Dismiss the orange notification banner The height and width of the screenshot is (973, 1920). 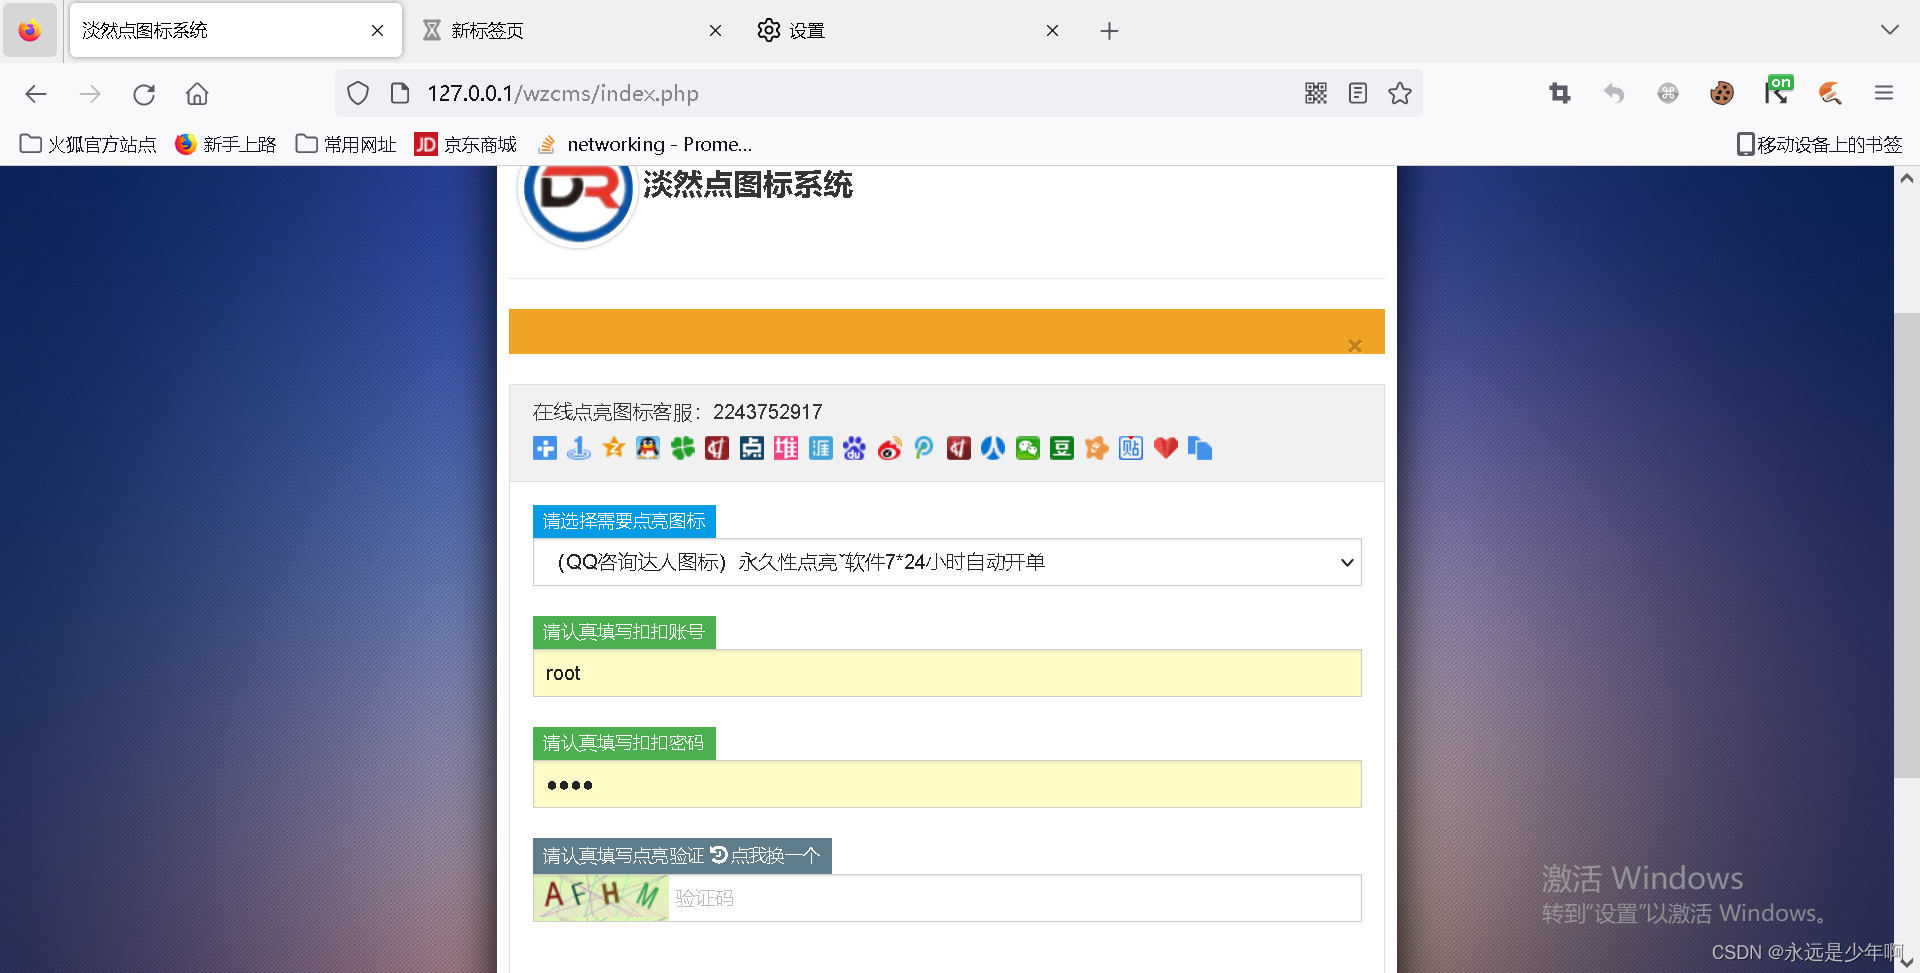1355,345
